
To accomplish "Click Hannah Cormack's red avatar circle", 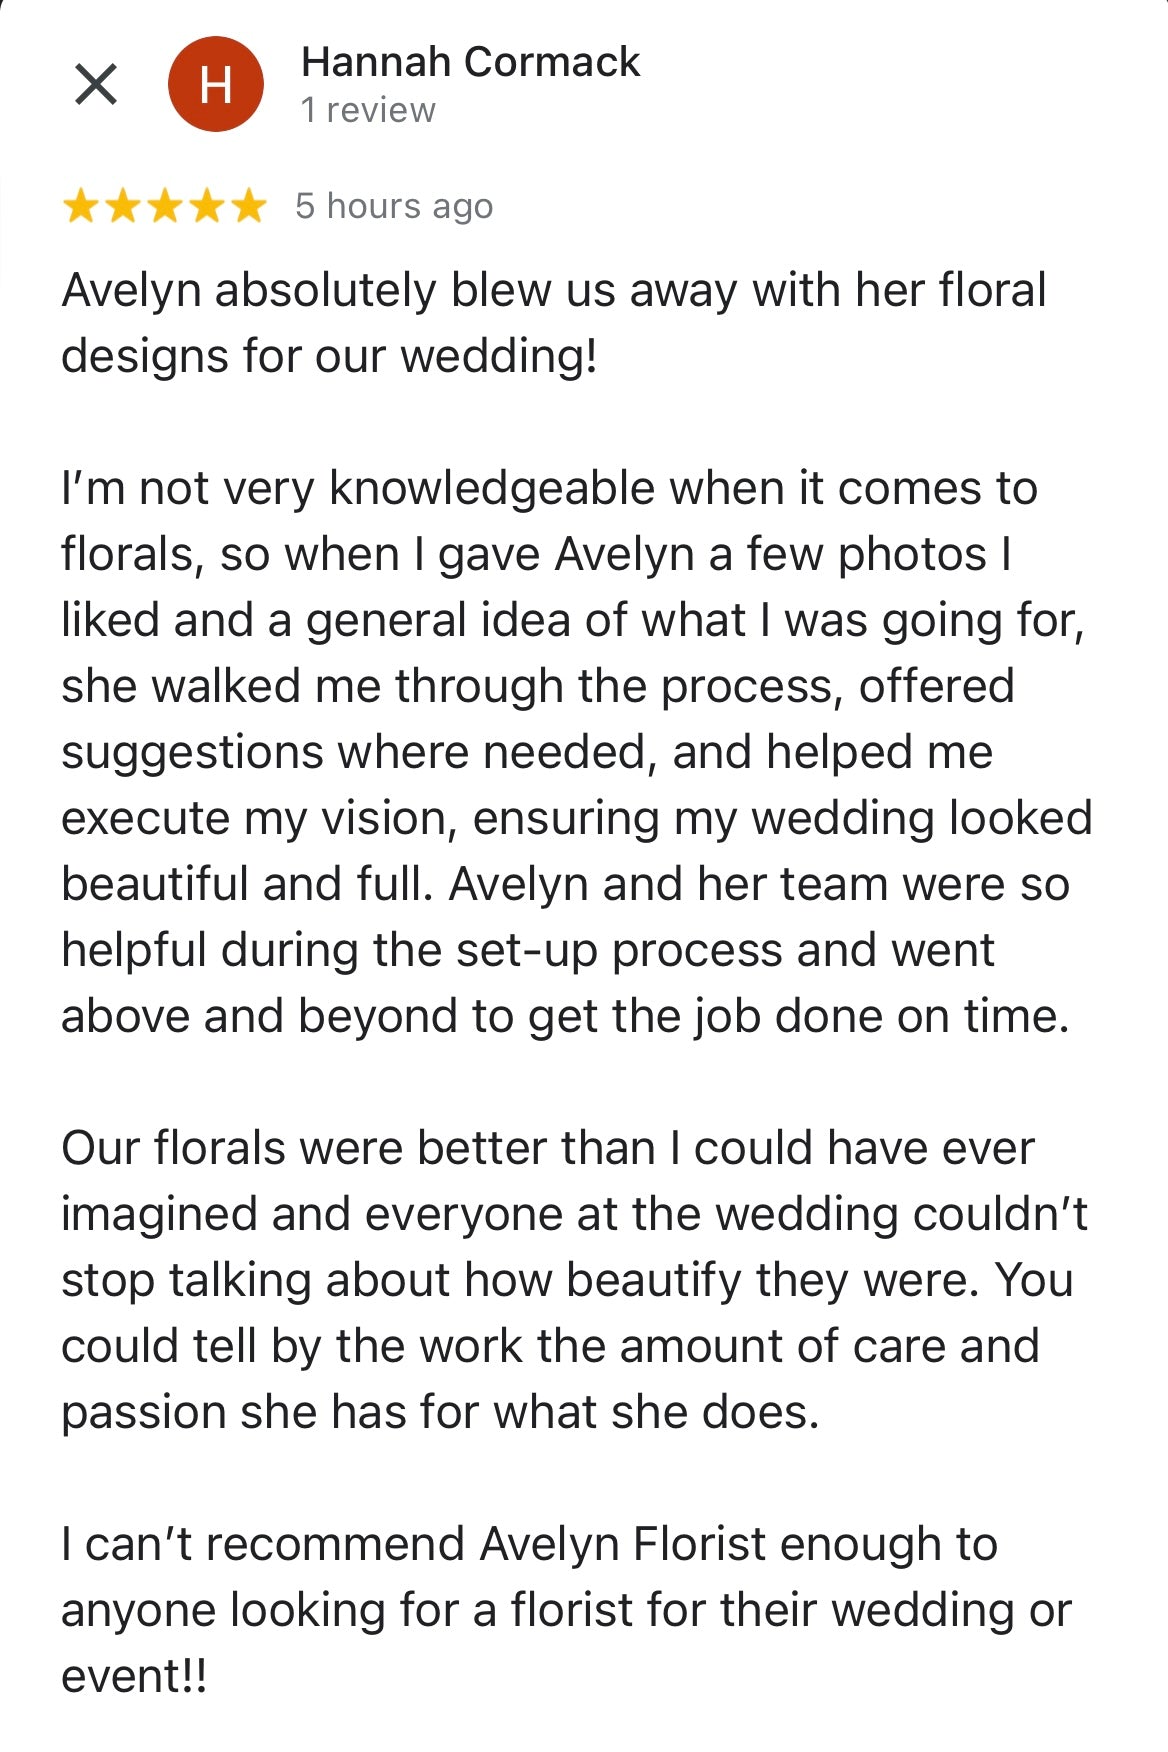I will pos(216,85).
